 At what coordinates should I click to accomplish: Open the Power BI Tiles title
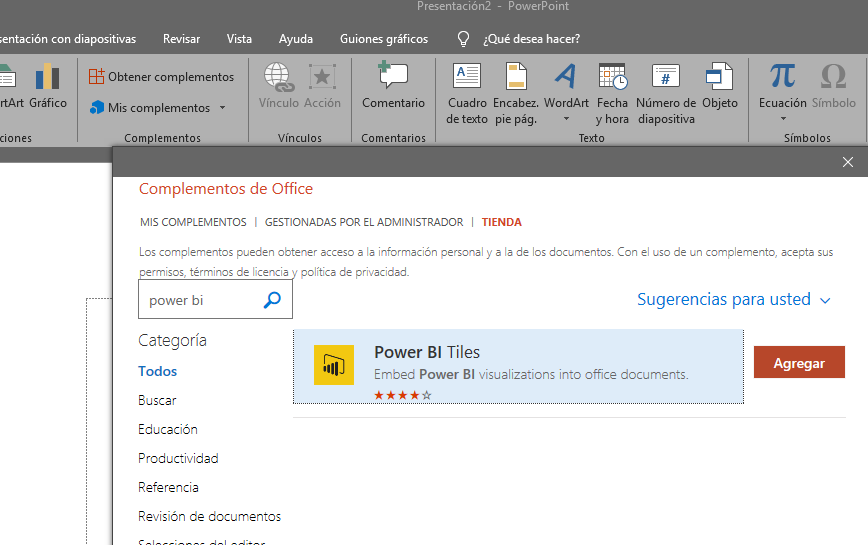pos(427,352)
